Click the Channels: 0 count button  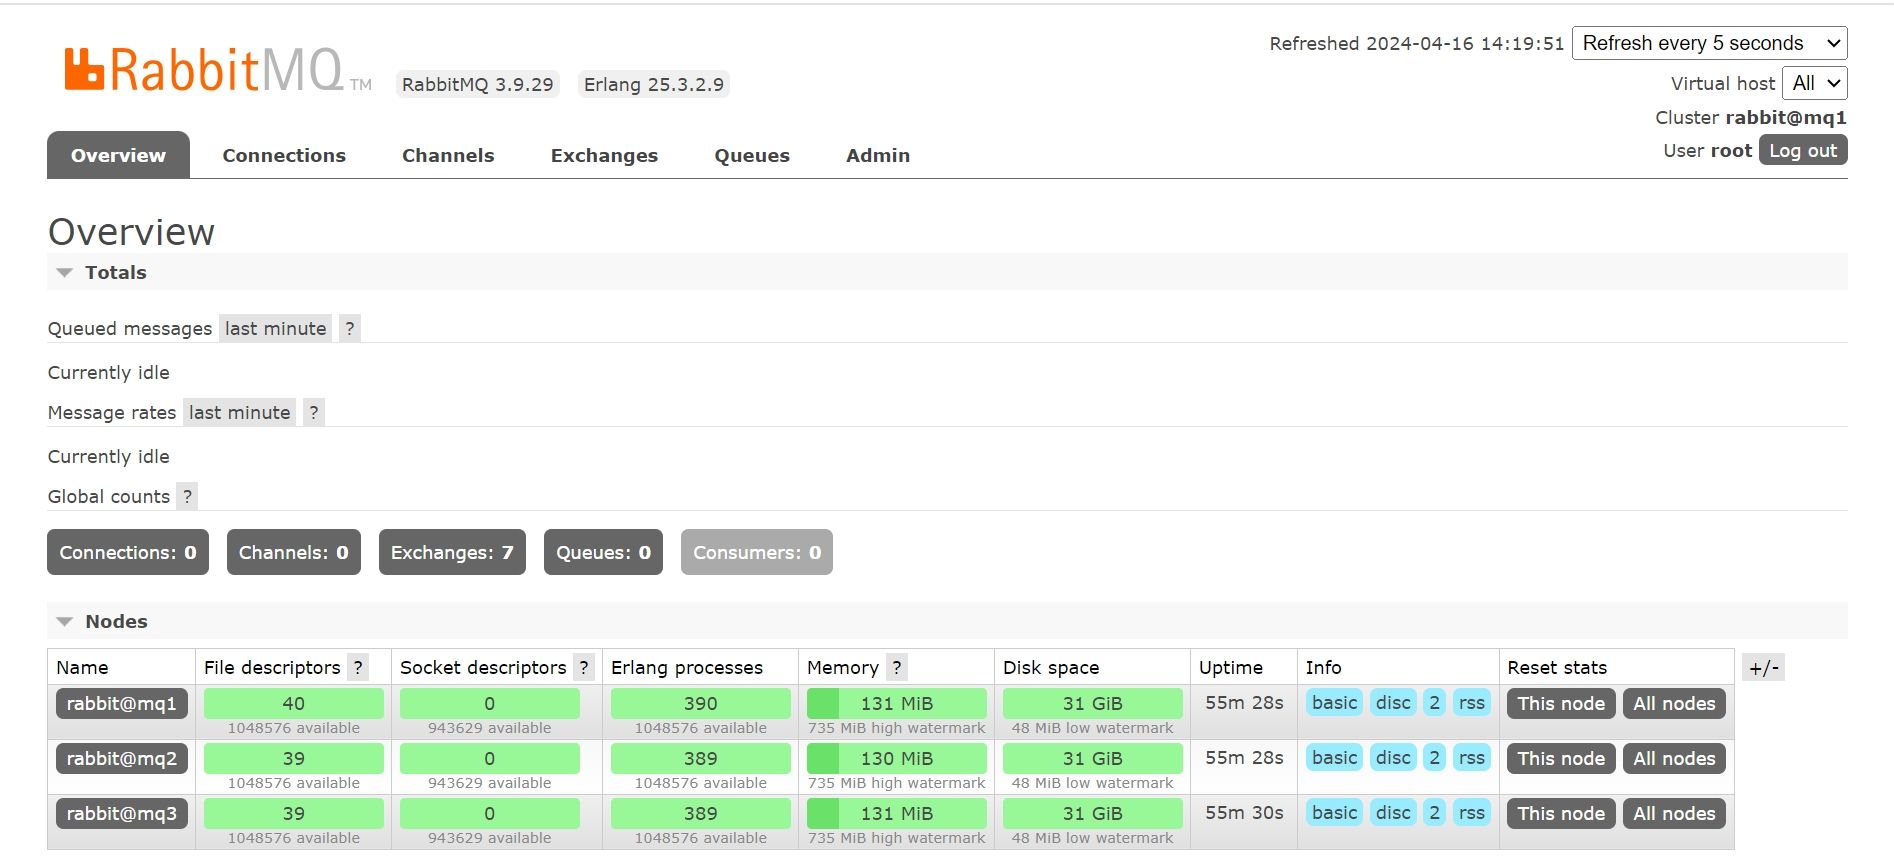click(294, 552)
